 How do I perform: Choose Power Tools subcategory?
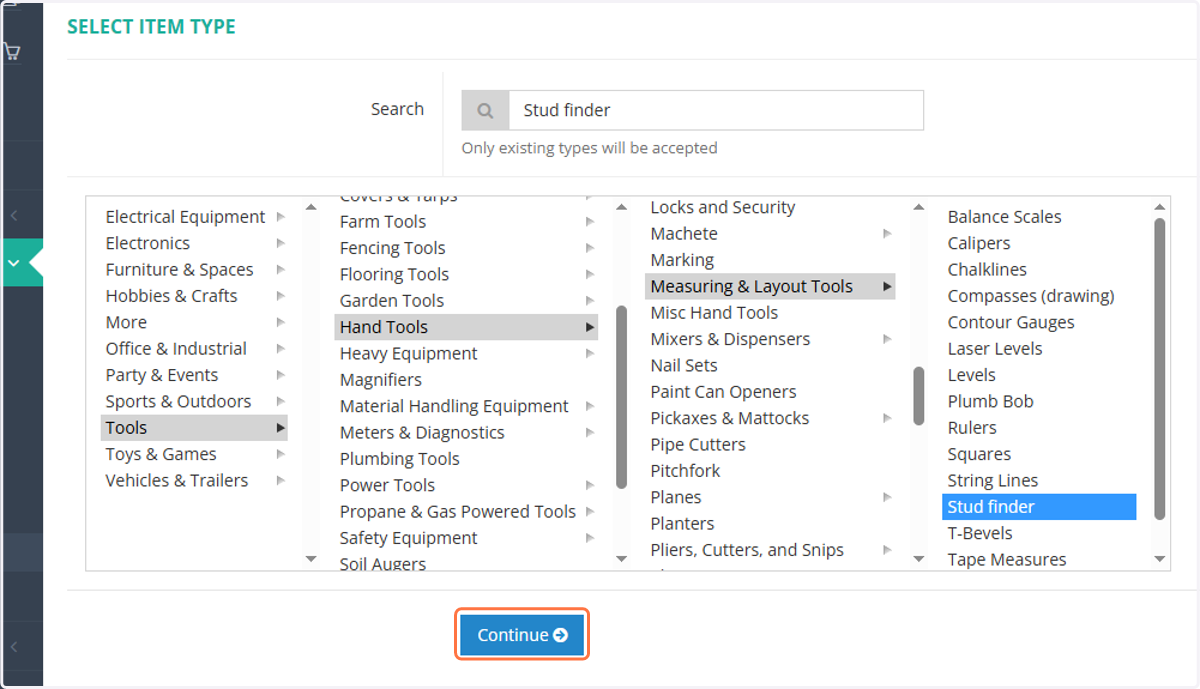387,486
